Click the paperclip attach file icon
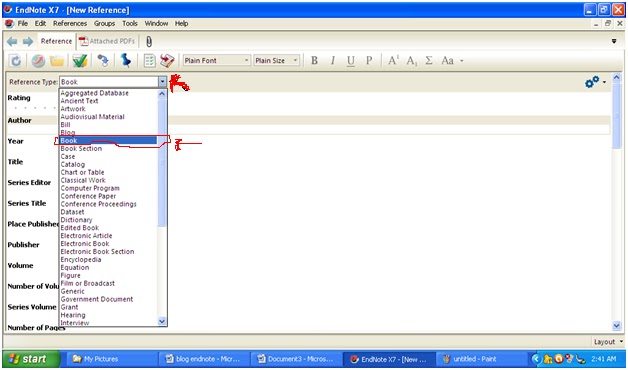628x370 pixels. pos(149,41)
